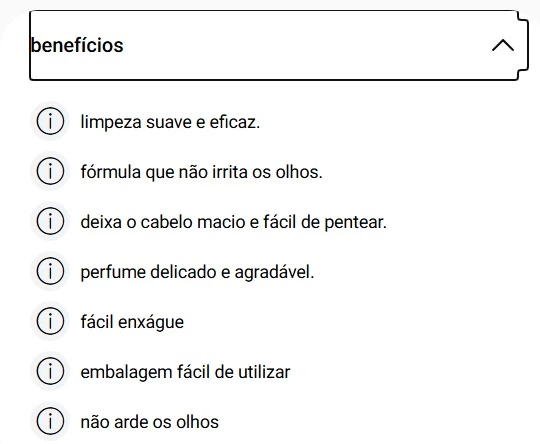Click the perfume delicado e agradável text
Viewport: 540px width, 444px height.
[197, 272]
